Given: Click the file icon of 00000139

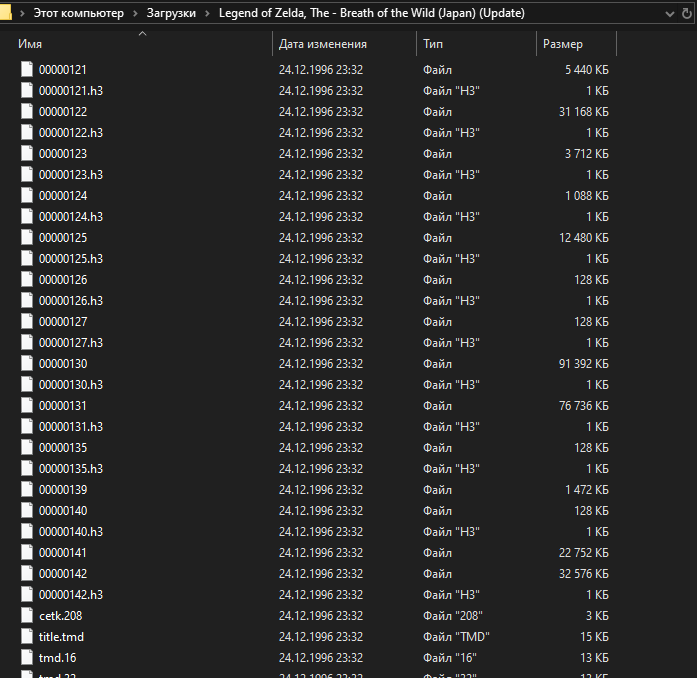Looking at the screenshot, I should [27, 489].
